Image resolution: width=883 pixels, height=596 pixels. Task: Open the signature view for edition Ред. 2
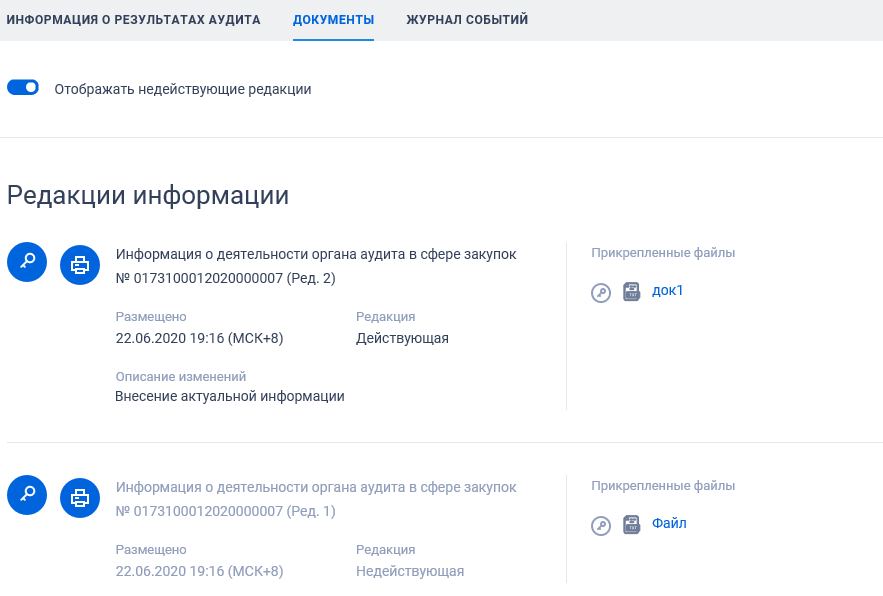pyautogui.click(x=27, y=262)
